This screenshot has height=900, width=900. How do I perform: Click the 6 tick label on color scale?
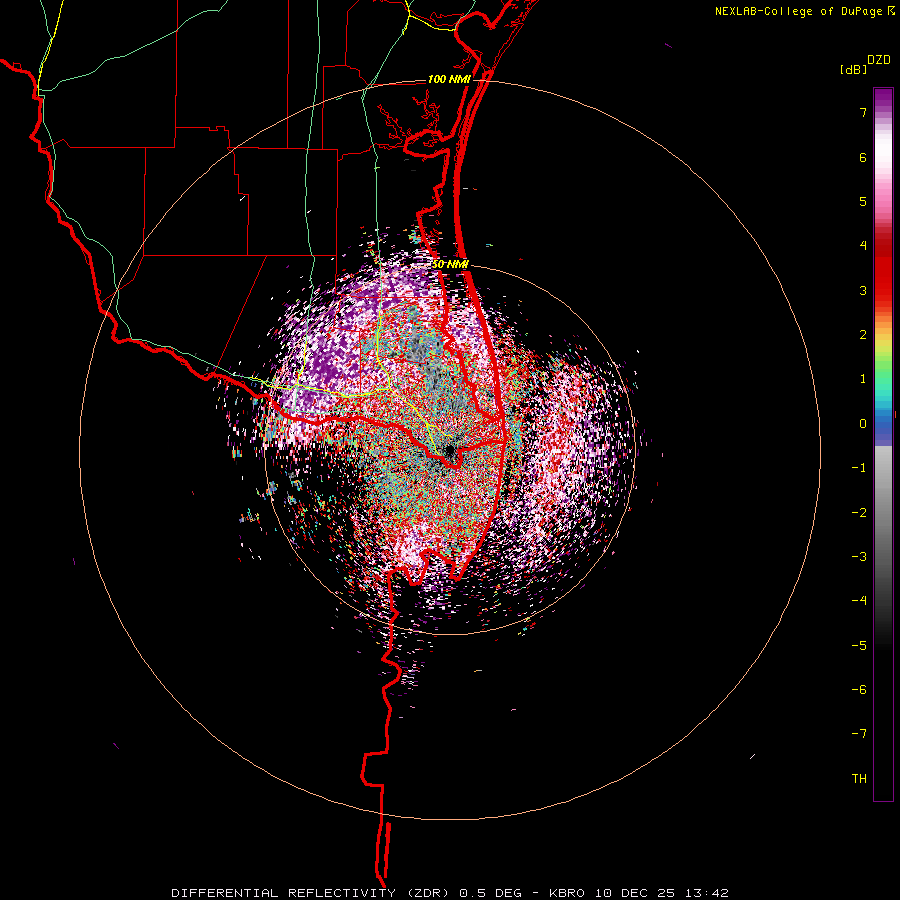pos(863,157)
